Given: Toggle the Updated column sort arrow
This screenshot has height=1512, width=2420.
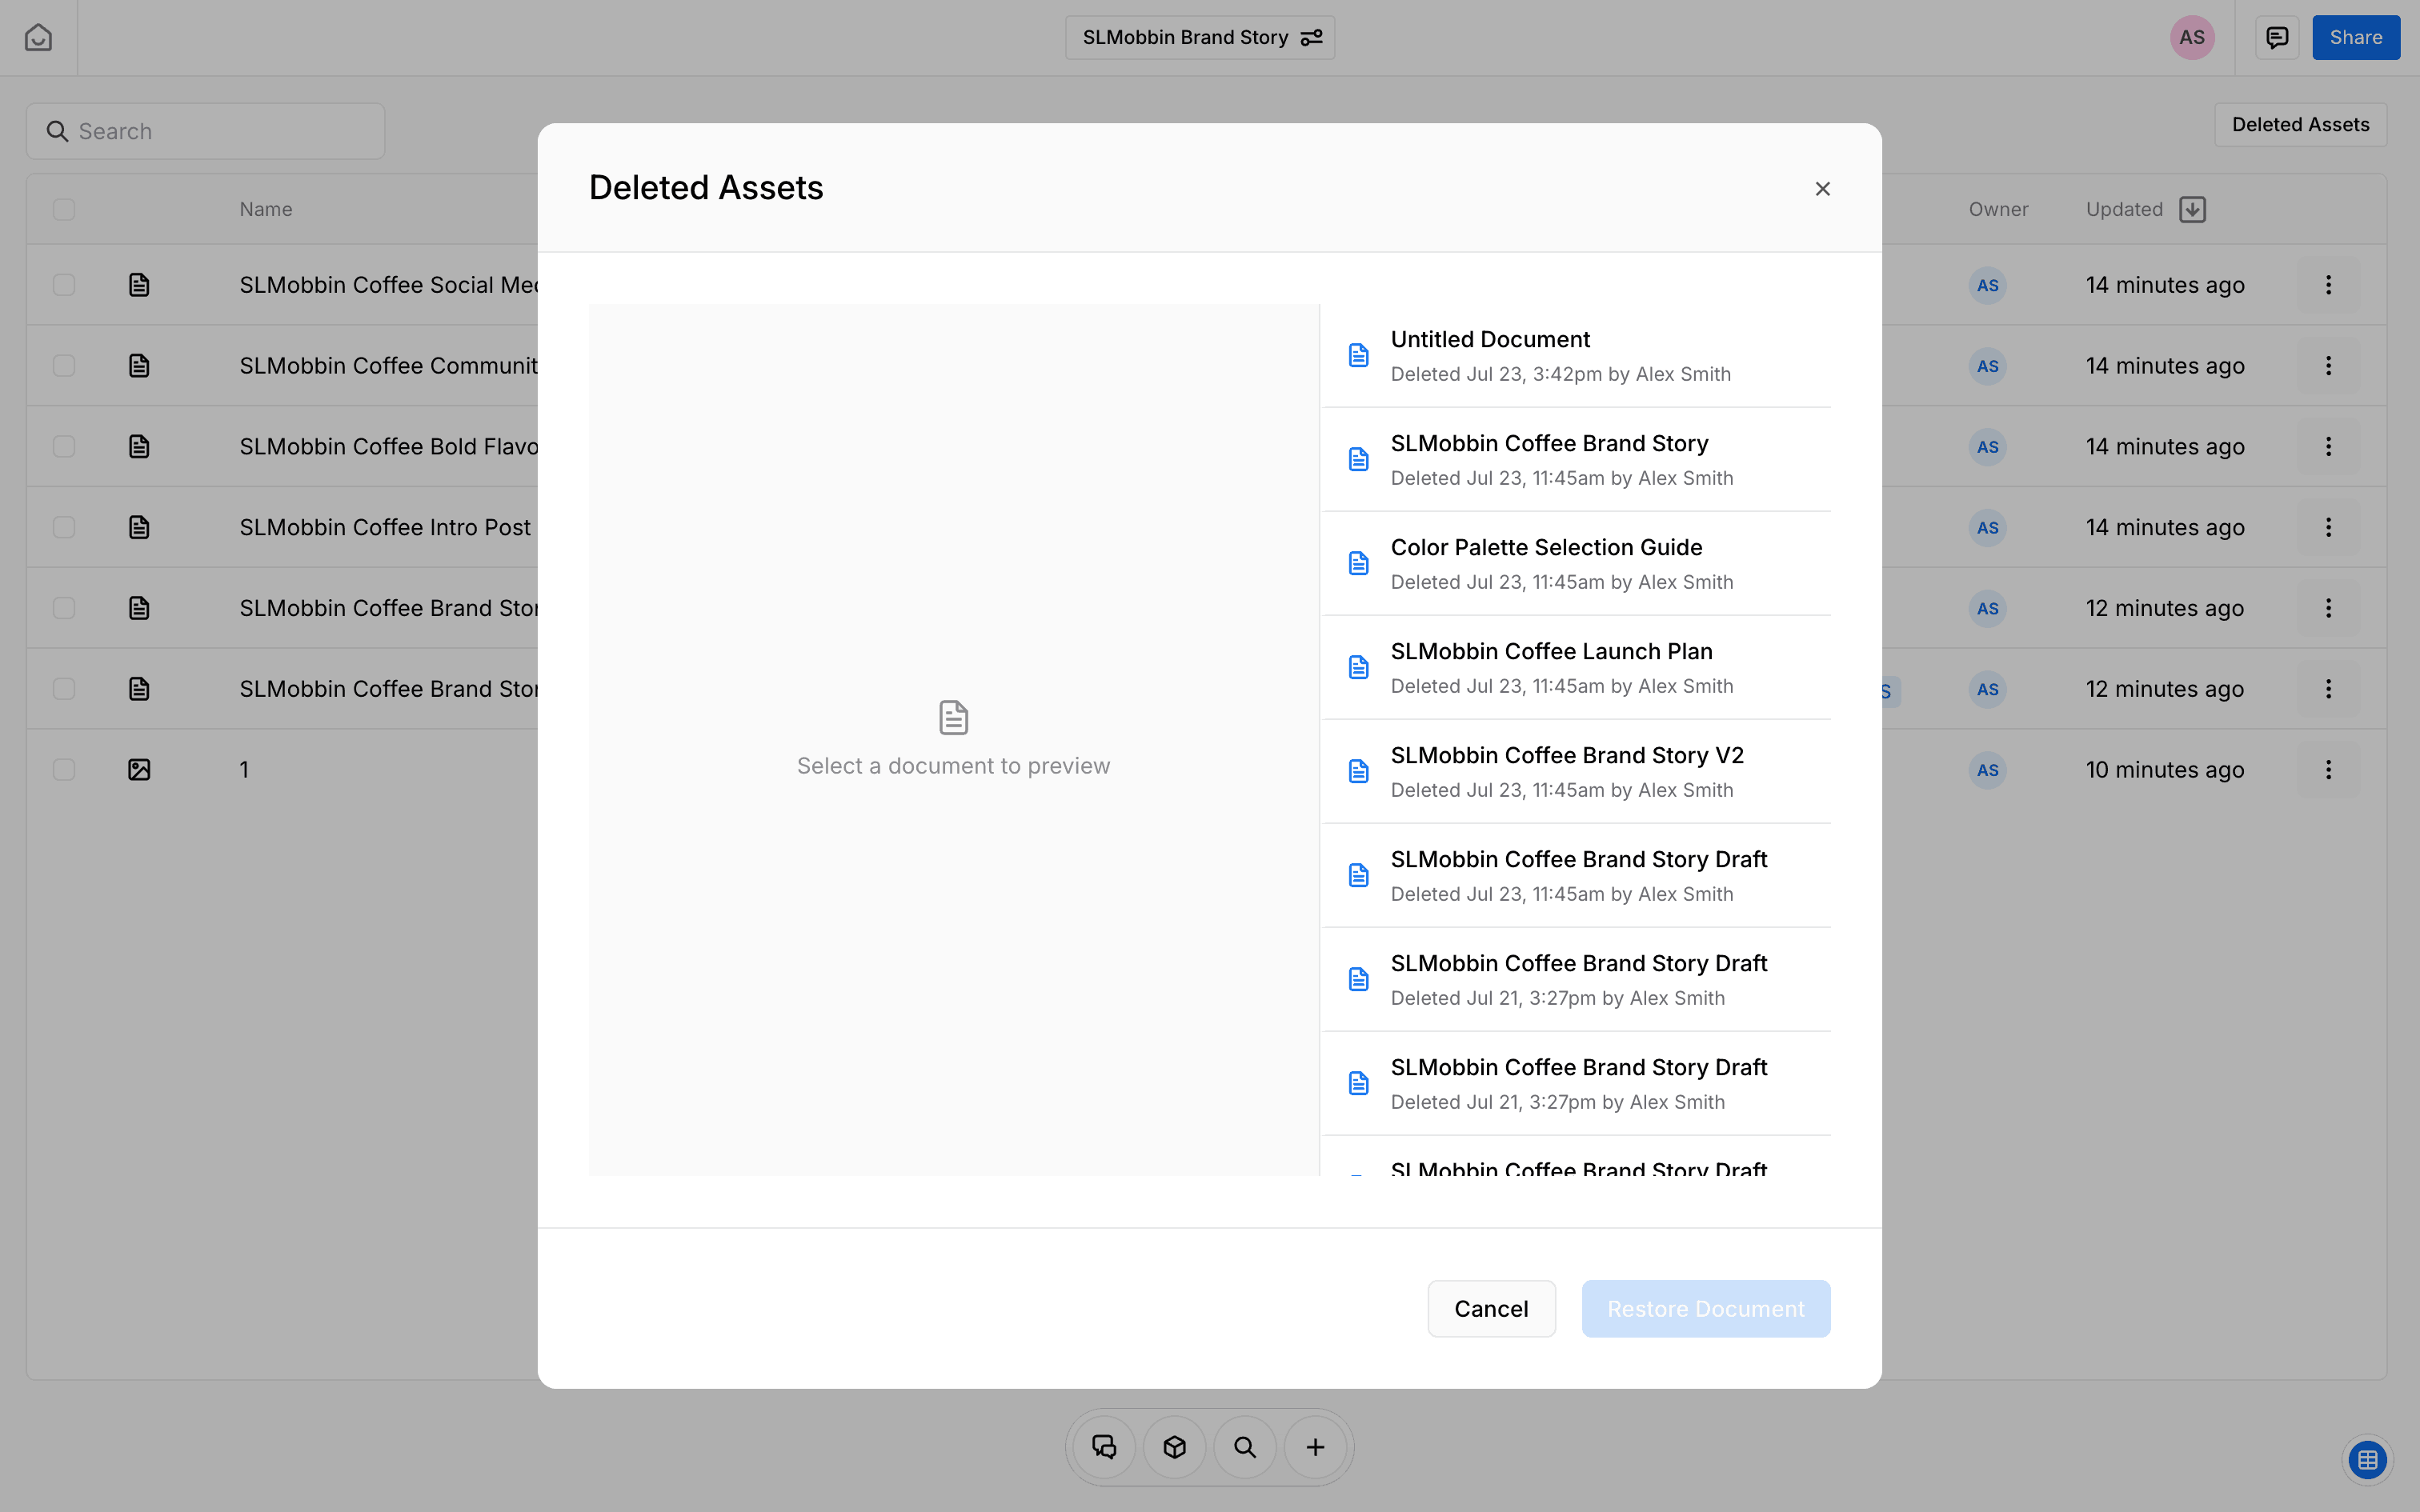Looking at the screenshot, I should tap(2192, 209).
